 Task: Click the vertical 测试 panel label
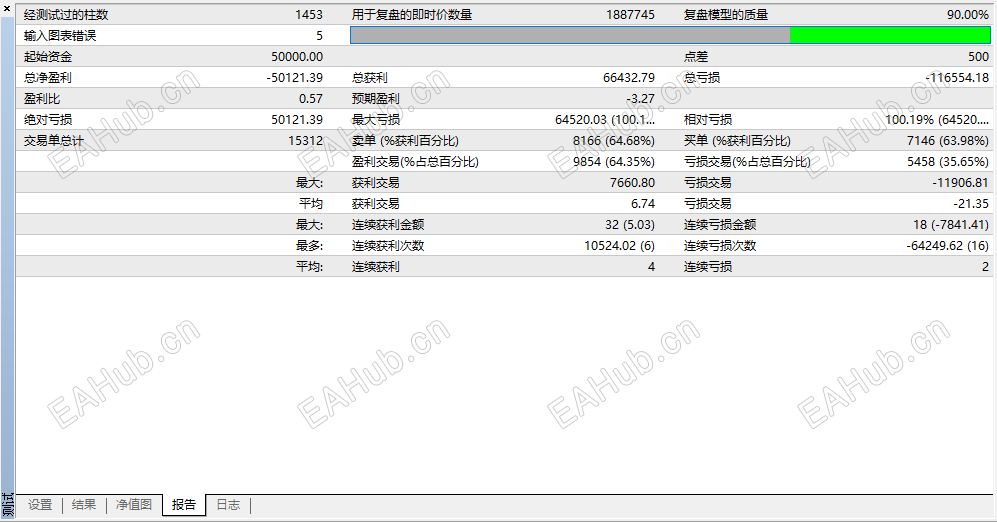(8, 505)
